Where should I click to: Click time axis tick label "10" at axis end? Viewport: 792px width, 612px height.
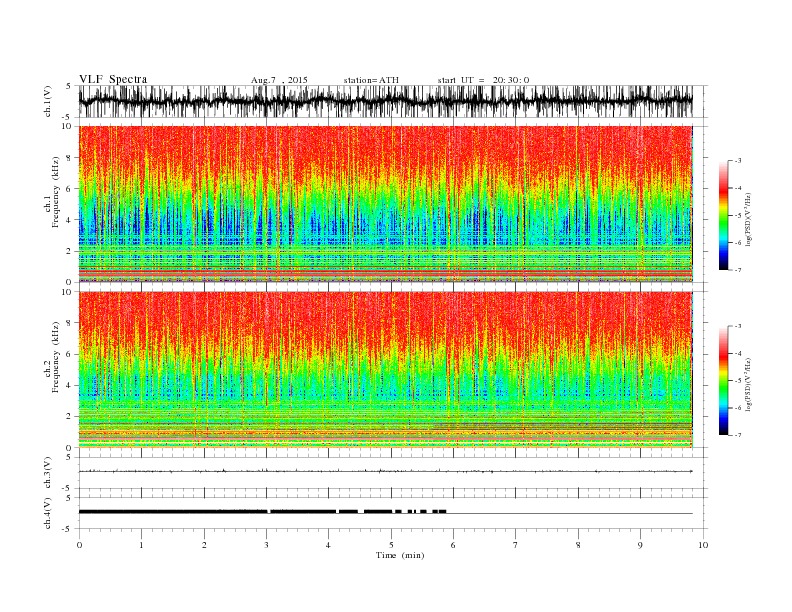(x=703, y=545)
